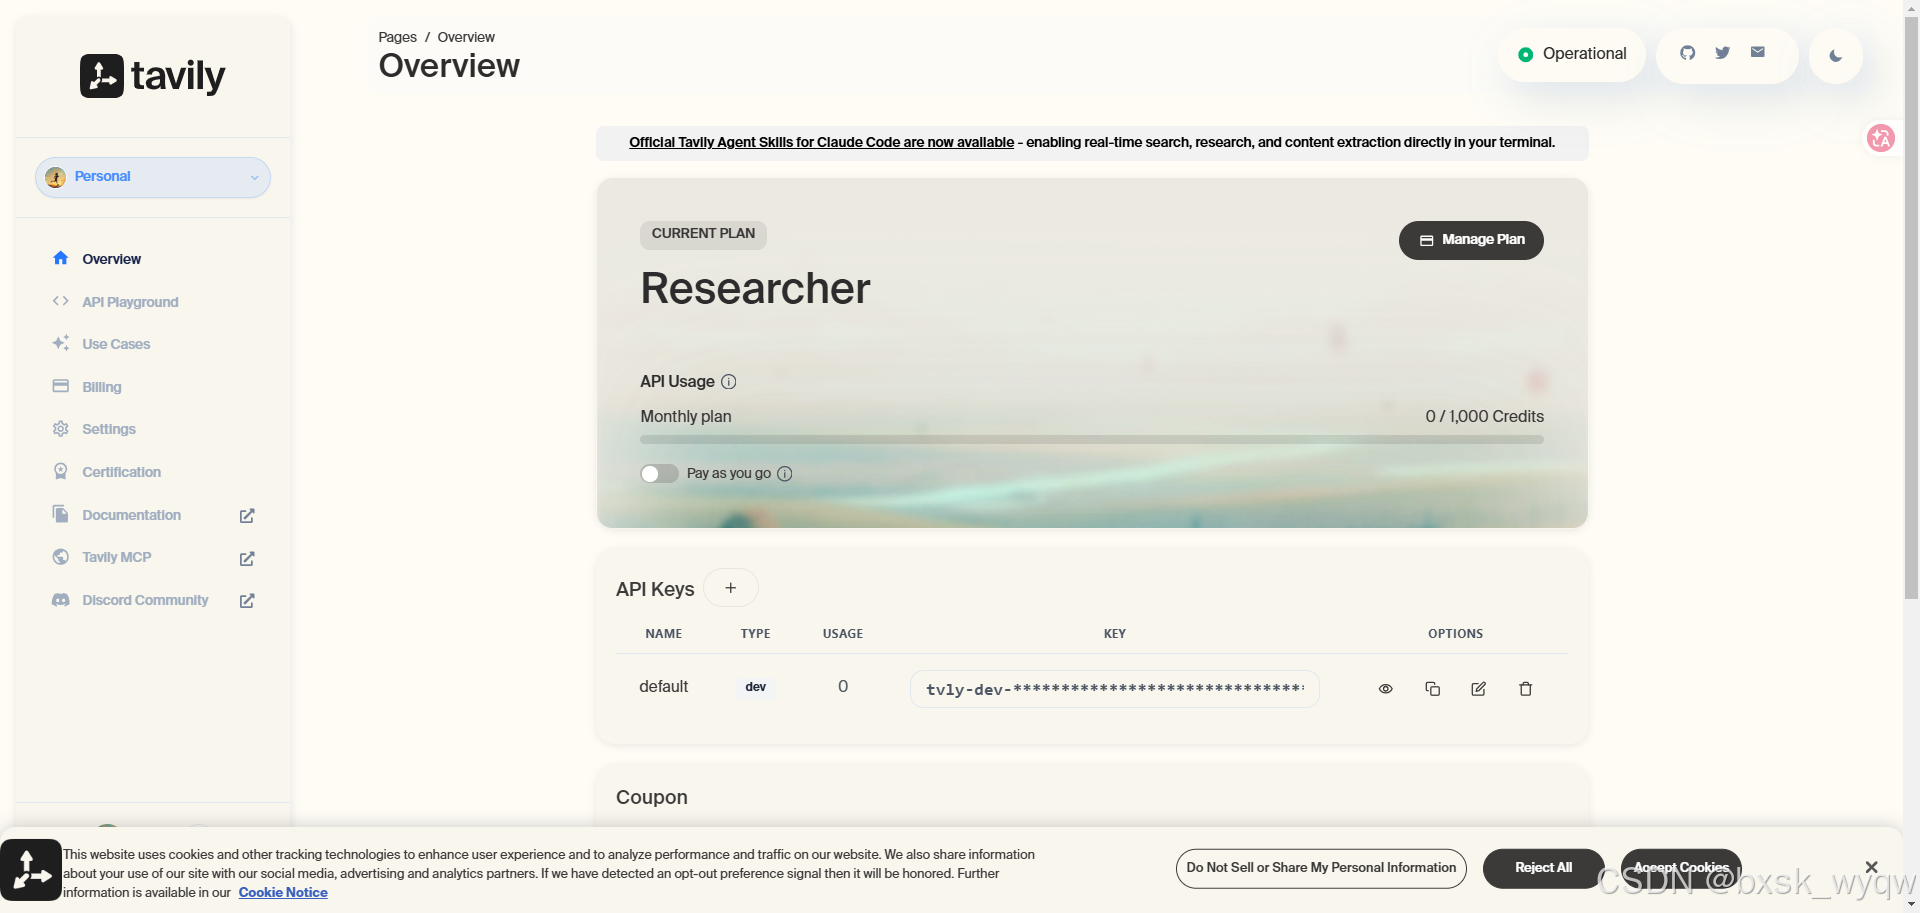
Task: Copy the default API key
Action: coord(1433,689)
